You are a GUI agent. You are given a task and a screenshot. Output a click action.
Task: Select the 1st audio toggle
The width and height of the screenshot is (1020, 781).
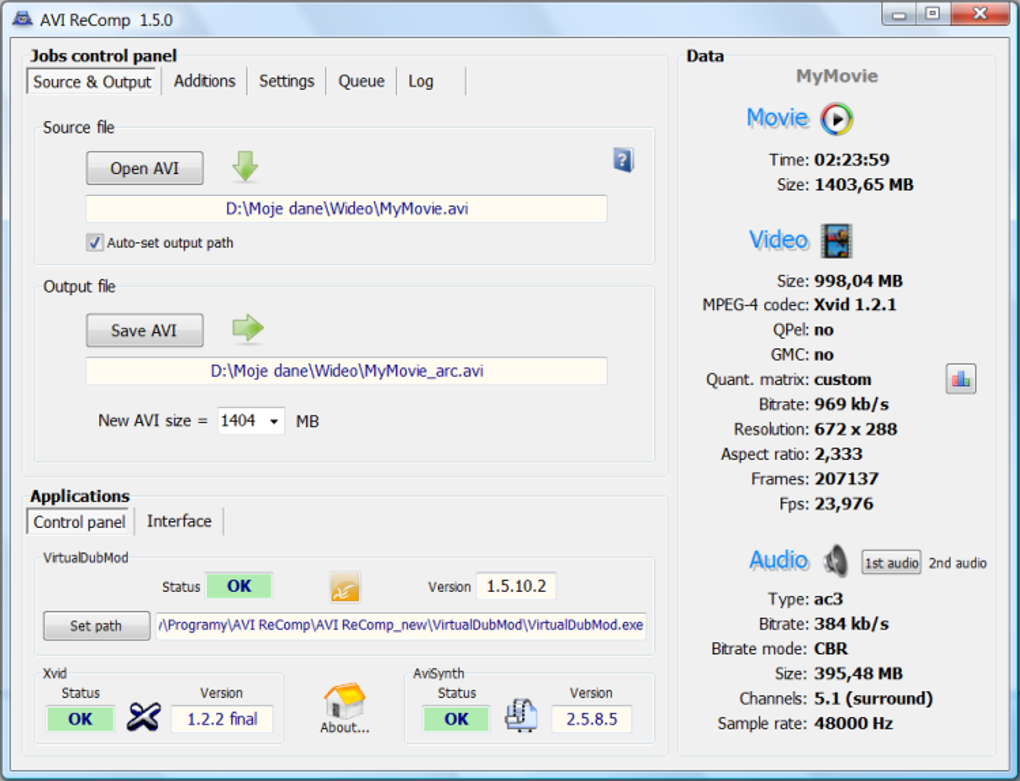pos(891,563)
